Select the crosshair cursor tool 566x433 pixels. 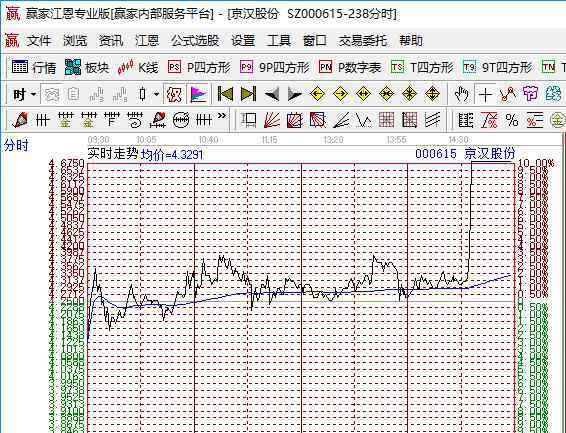click(x=485, y=95)
